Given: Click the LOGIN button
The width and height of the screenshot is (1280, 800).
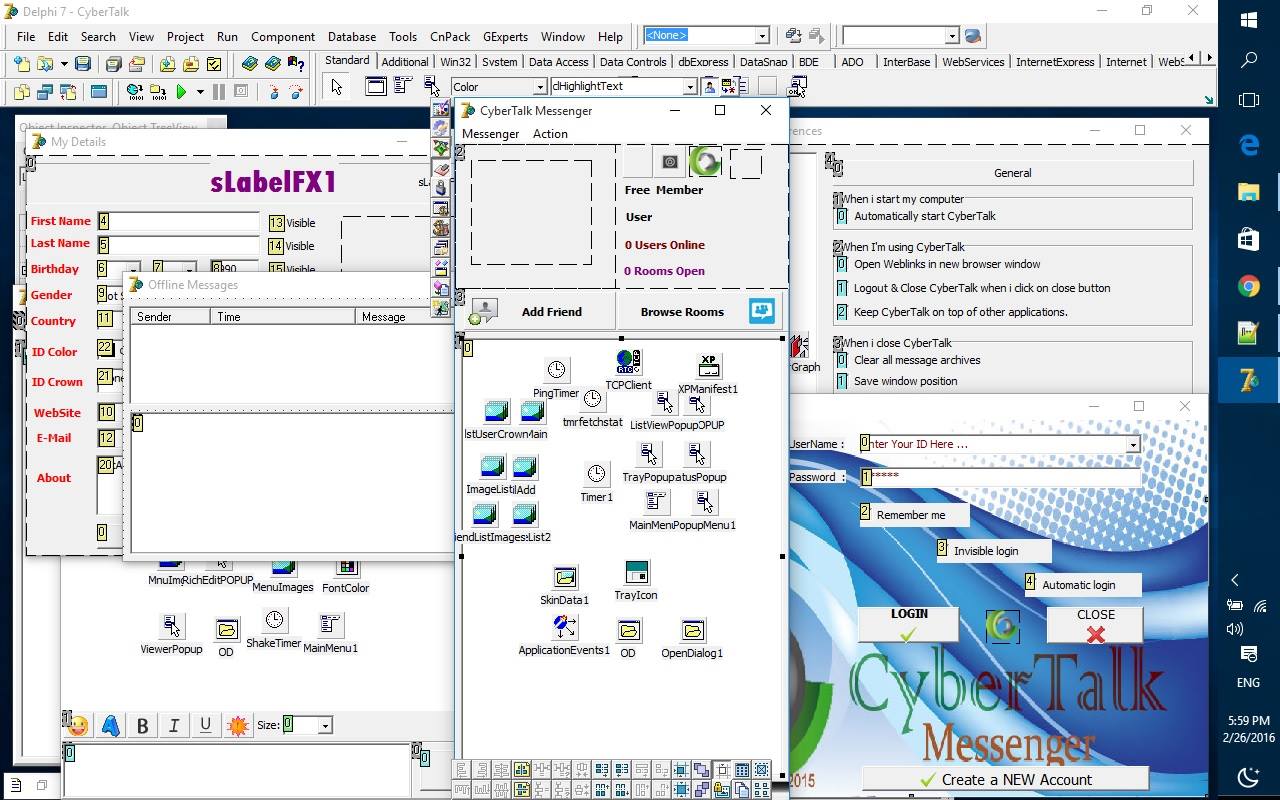Looking at the screenshot, I should click(x=908, y=625).
